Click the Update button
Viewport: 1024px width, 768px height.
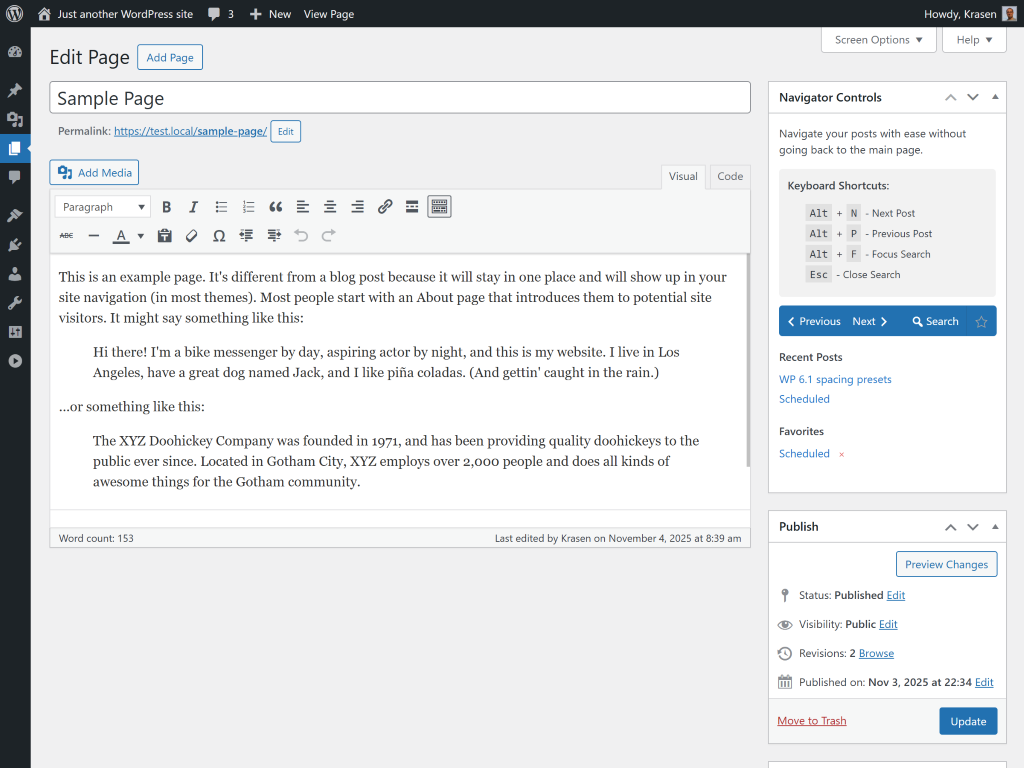[x=967, y=721]
